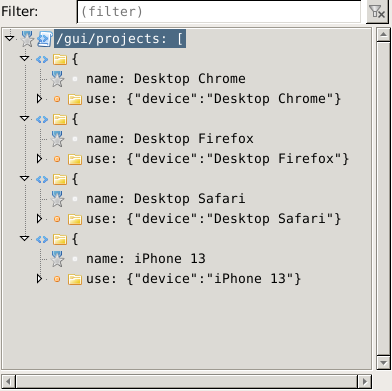Click the horizontal scrollbar thumb

186,381
